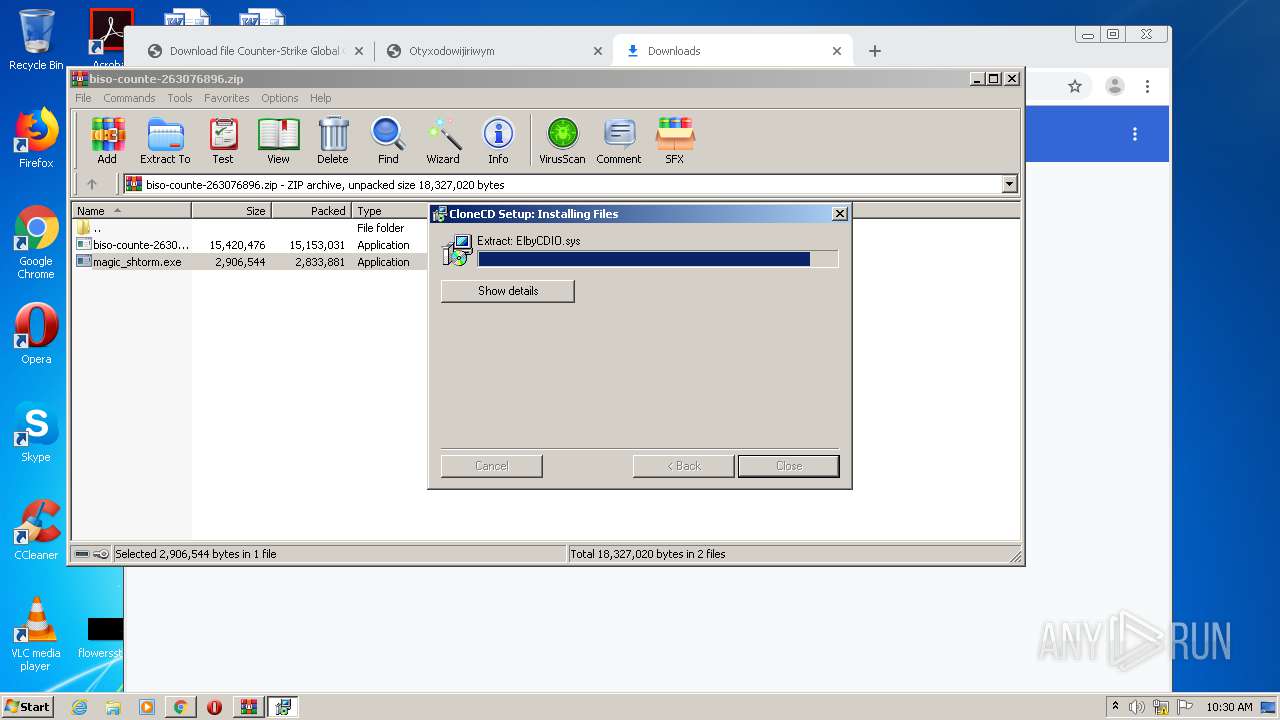Open CCleaner desktop shortcut

coord(36,530)
